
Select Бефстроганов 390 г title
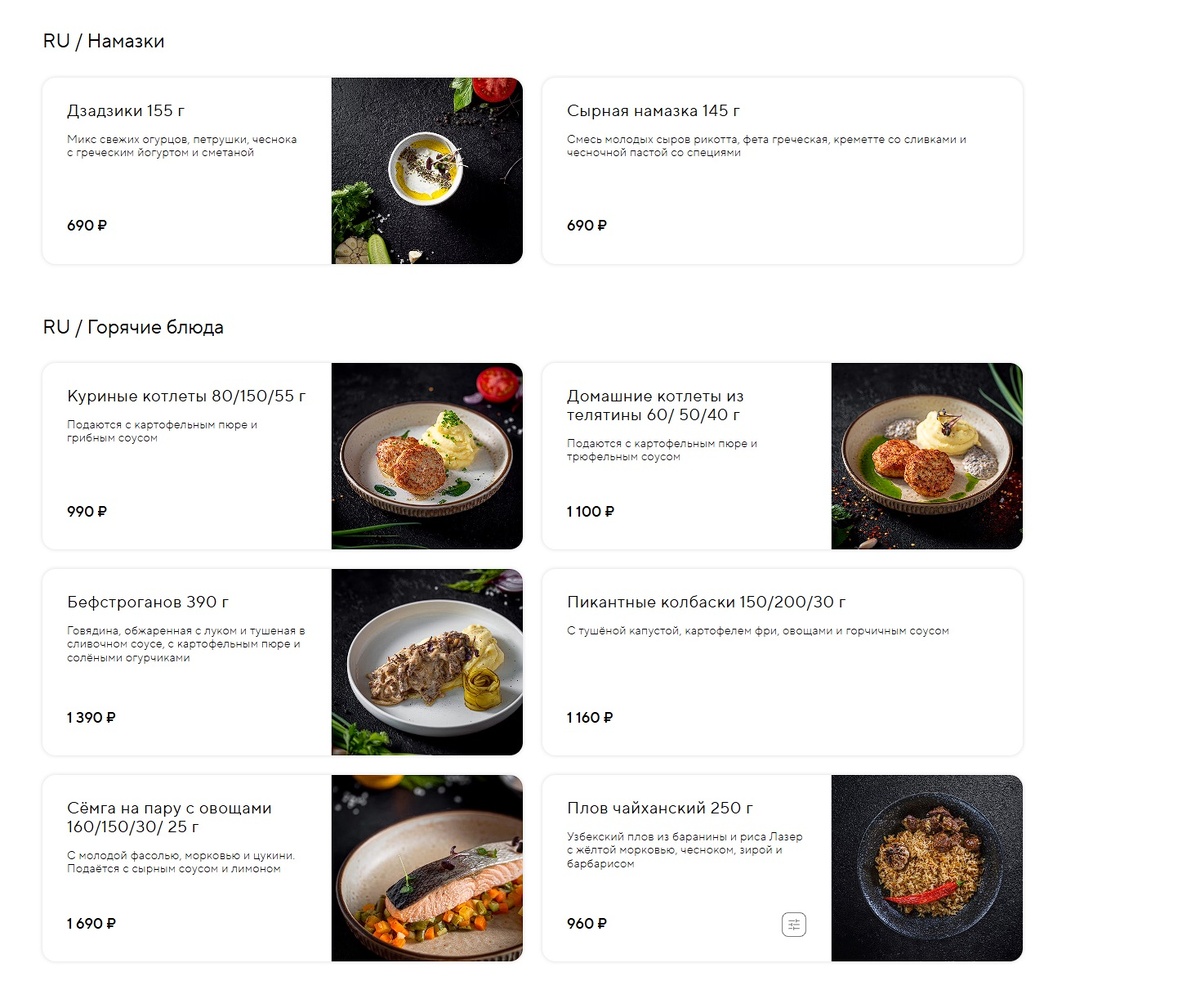[148, 602]
